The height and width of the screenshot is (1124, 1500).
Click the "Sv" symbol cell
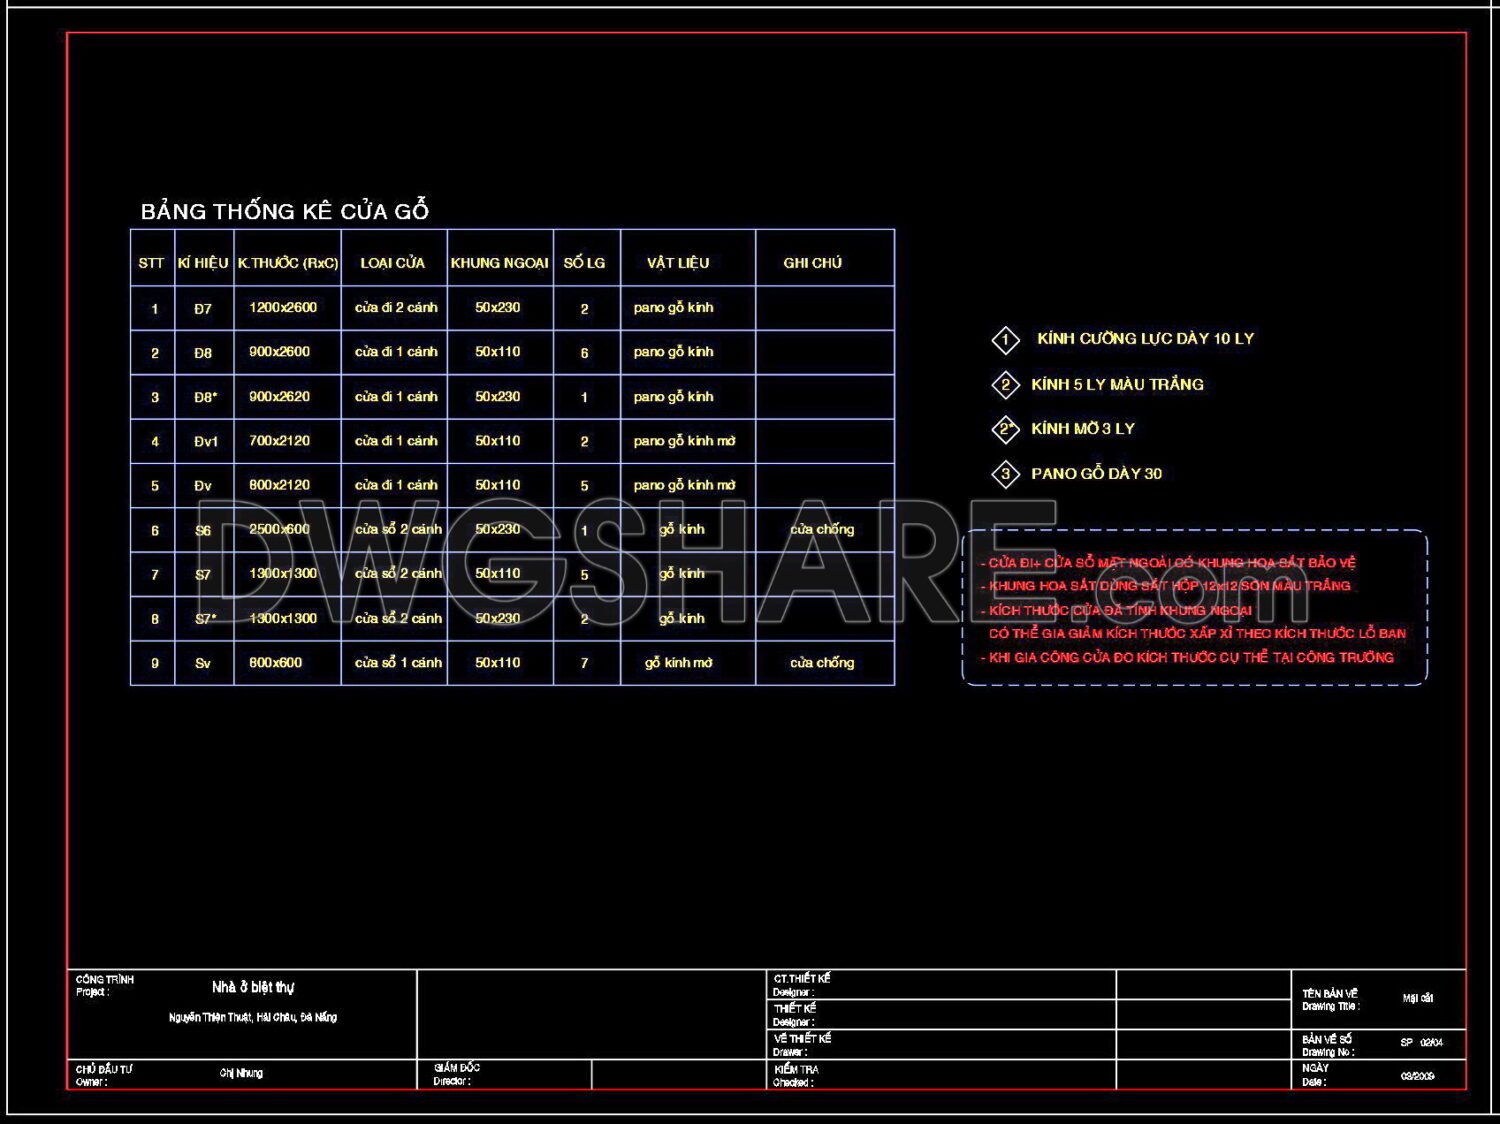click(x=203, y=663)
